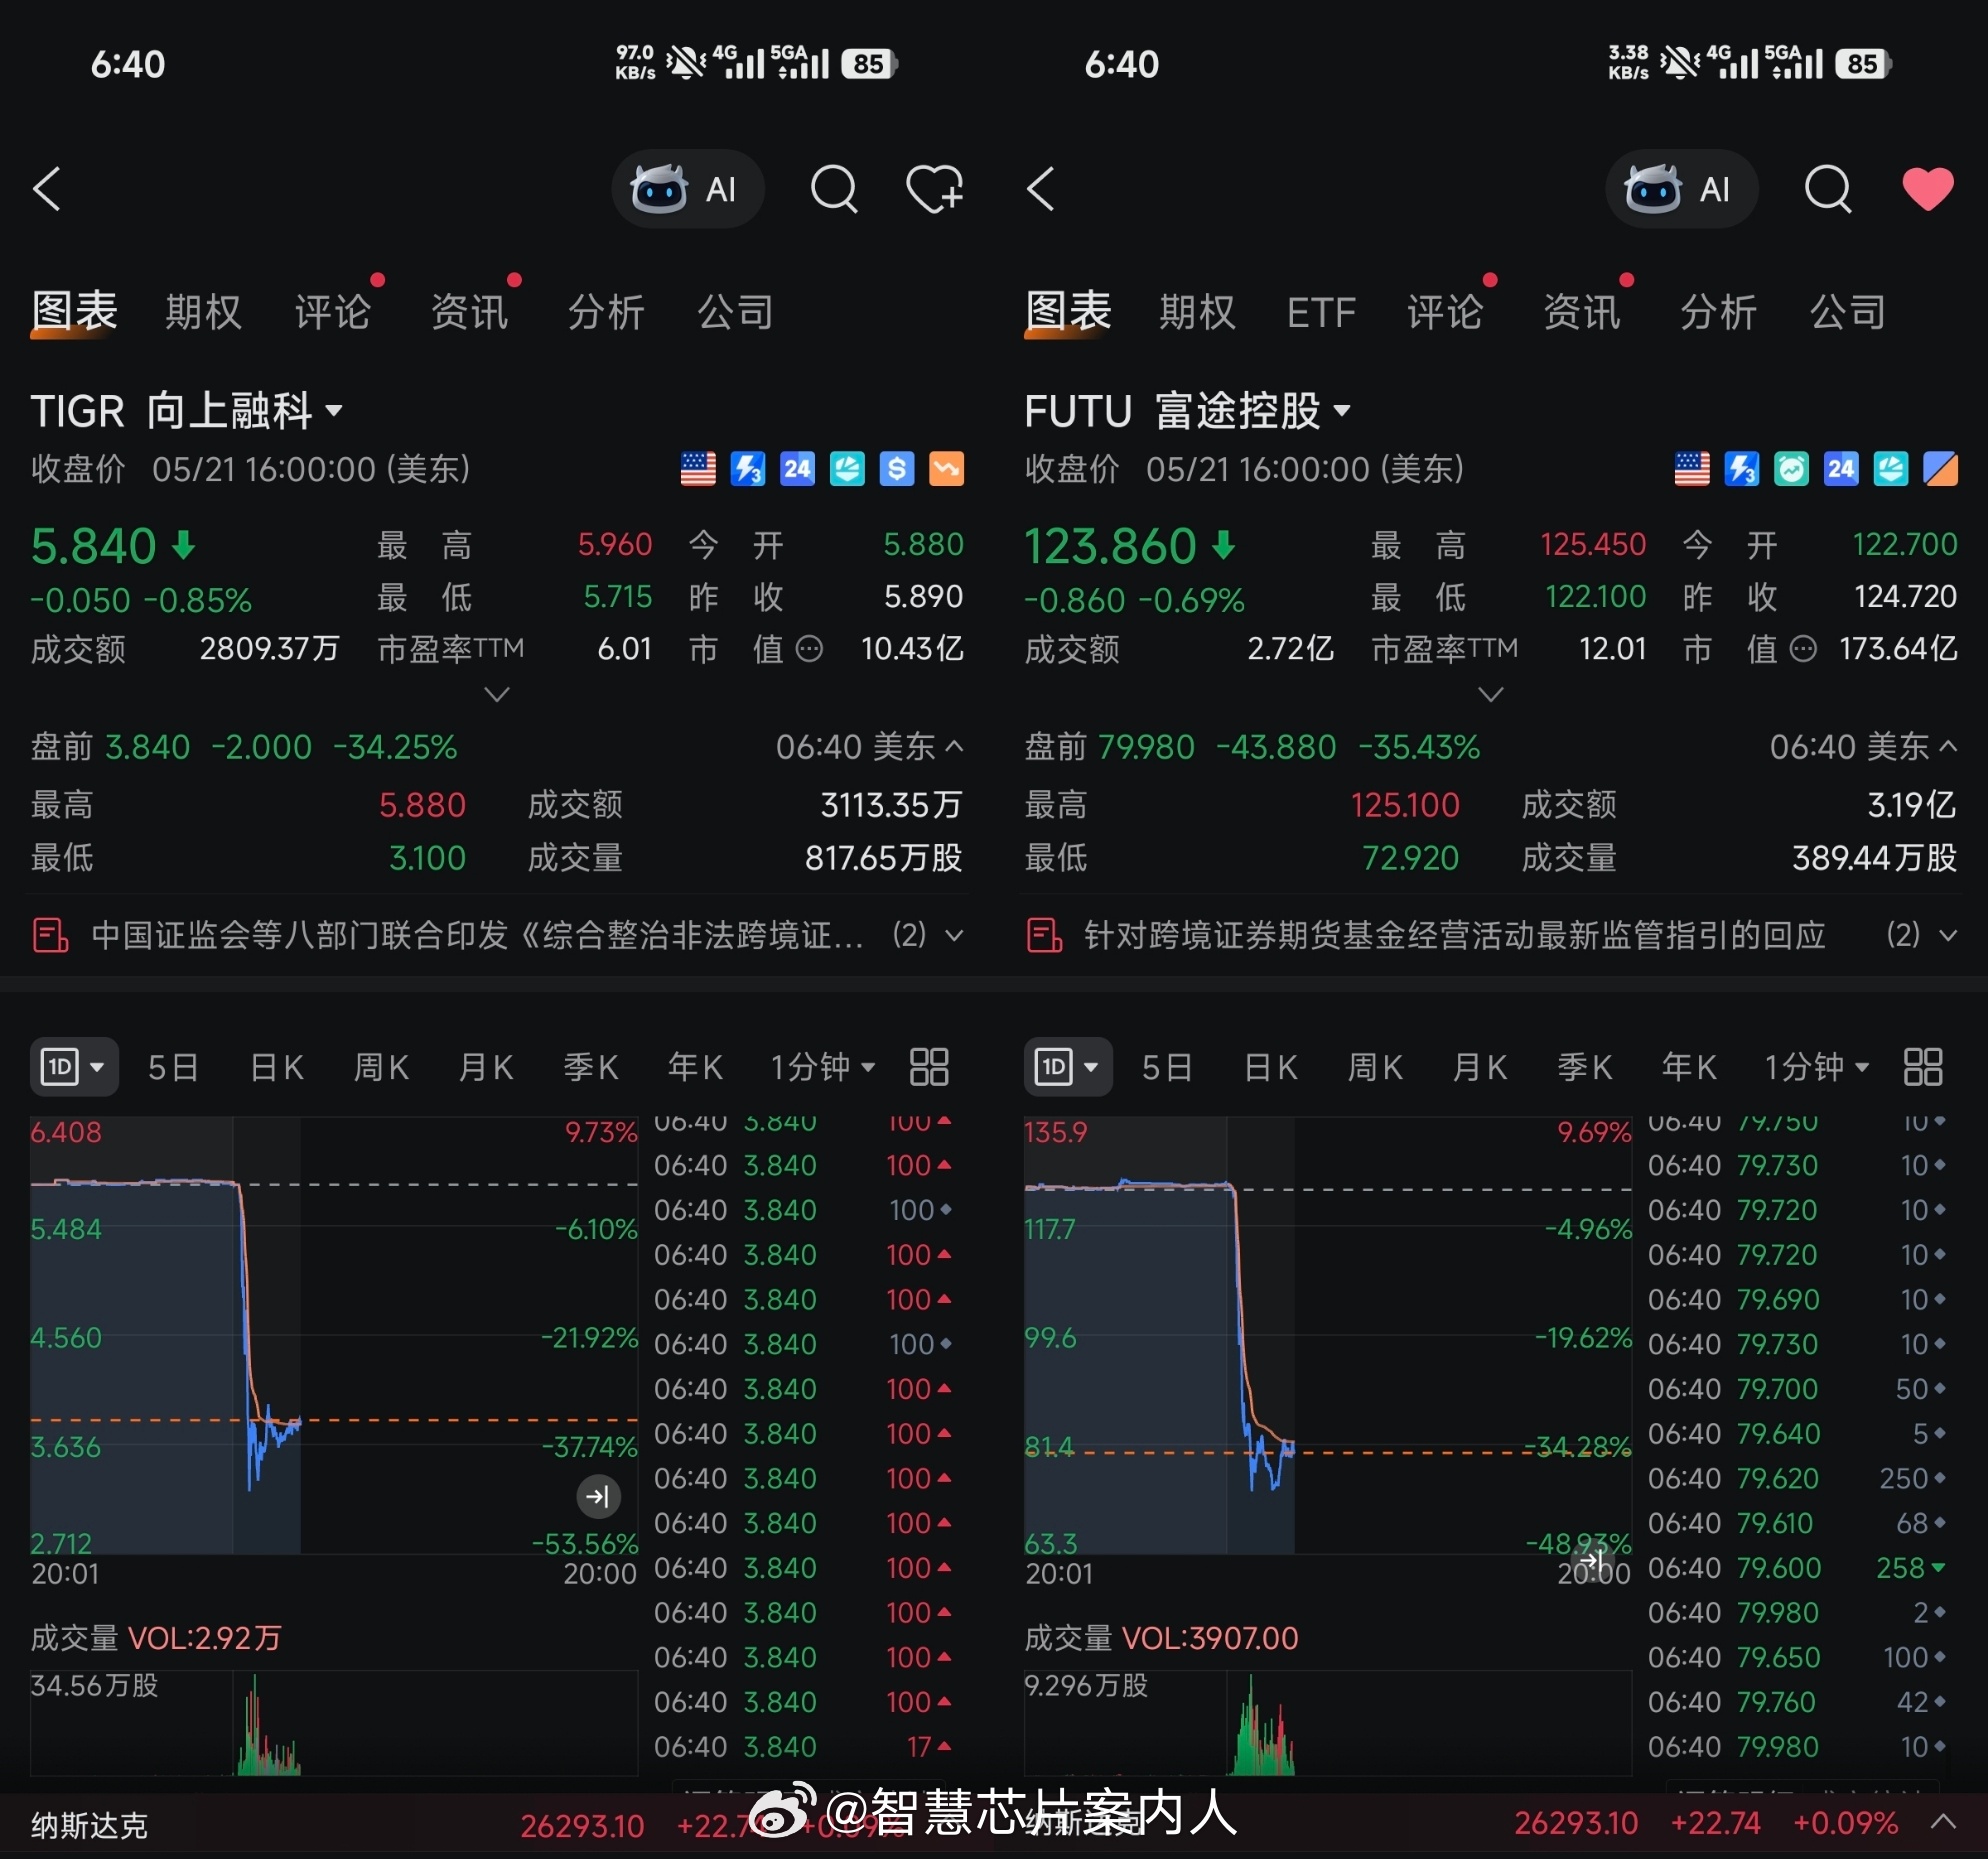This screenshot has width=1988, height=1859.
Task: Tap lightning Level-3 badge on FUTU row
Action: [1742, 469]
